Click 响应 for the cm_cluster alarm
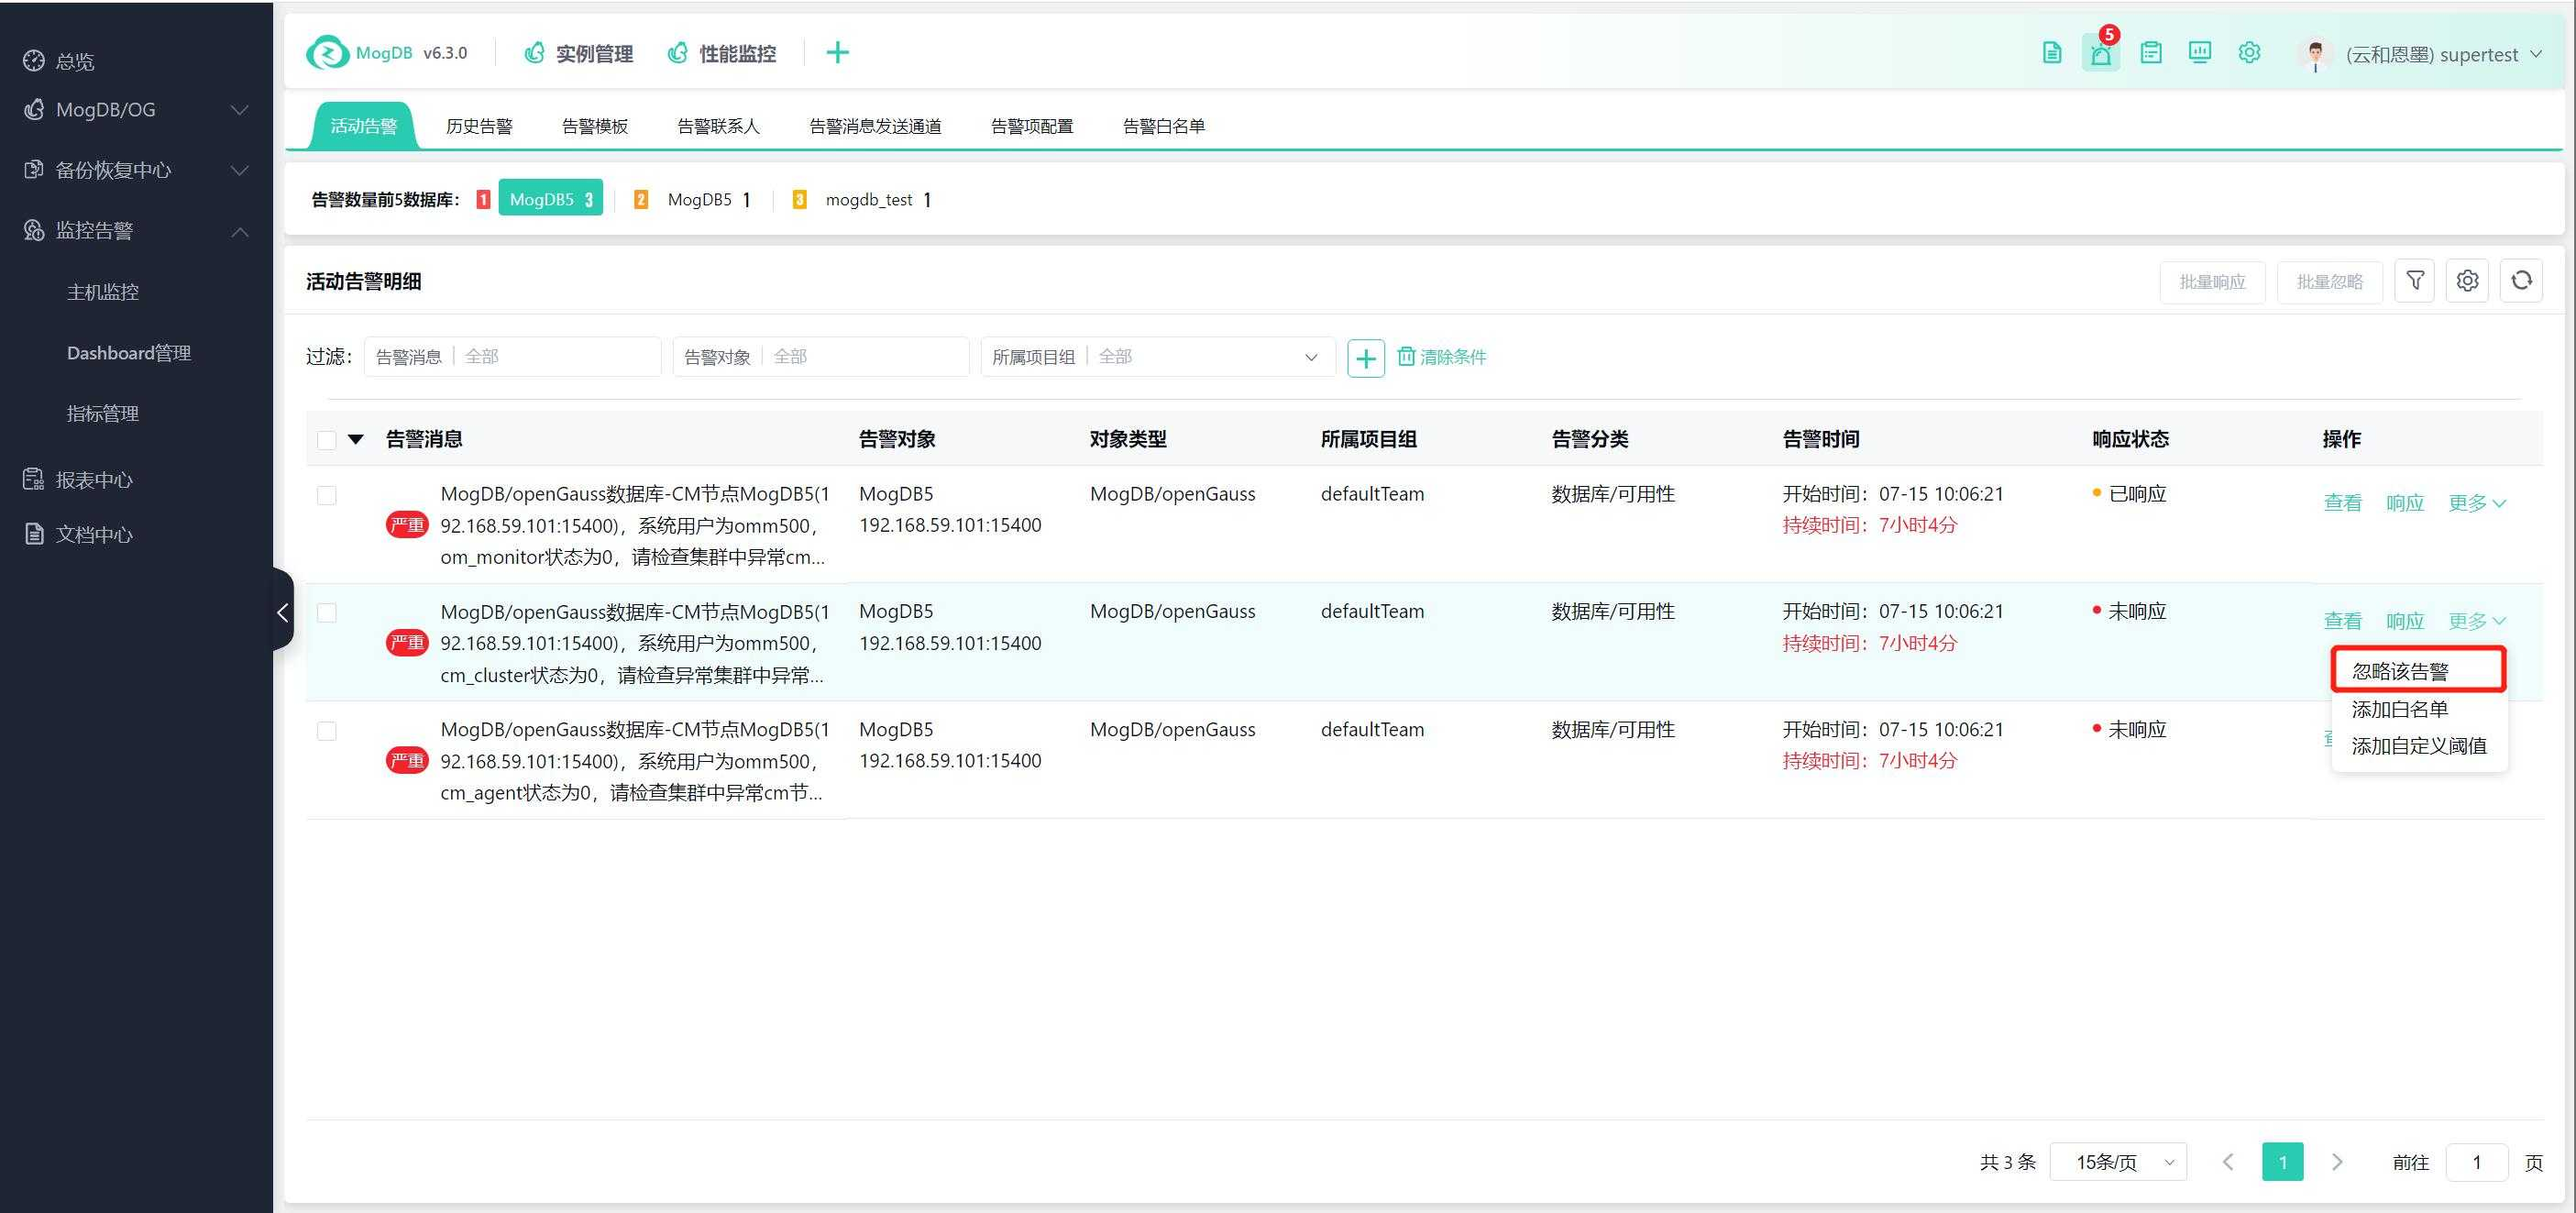This screenshot has height=1213, width=2576. click(x=2405, y=621)
